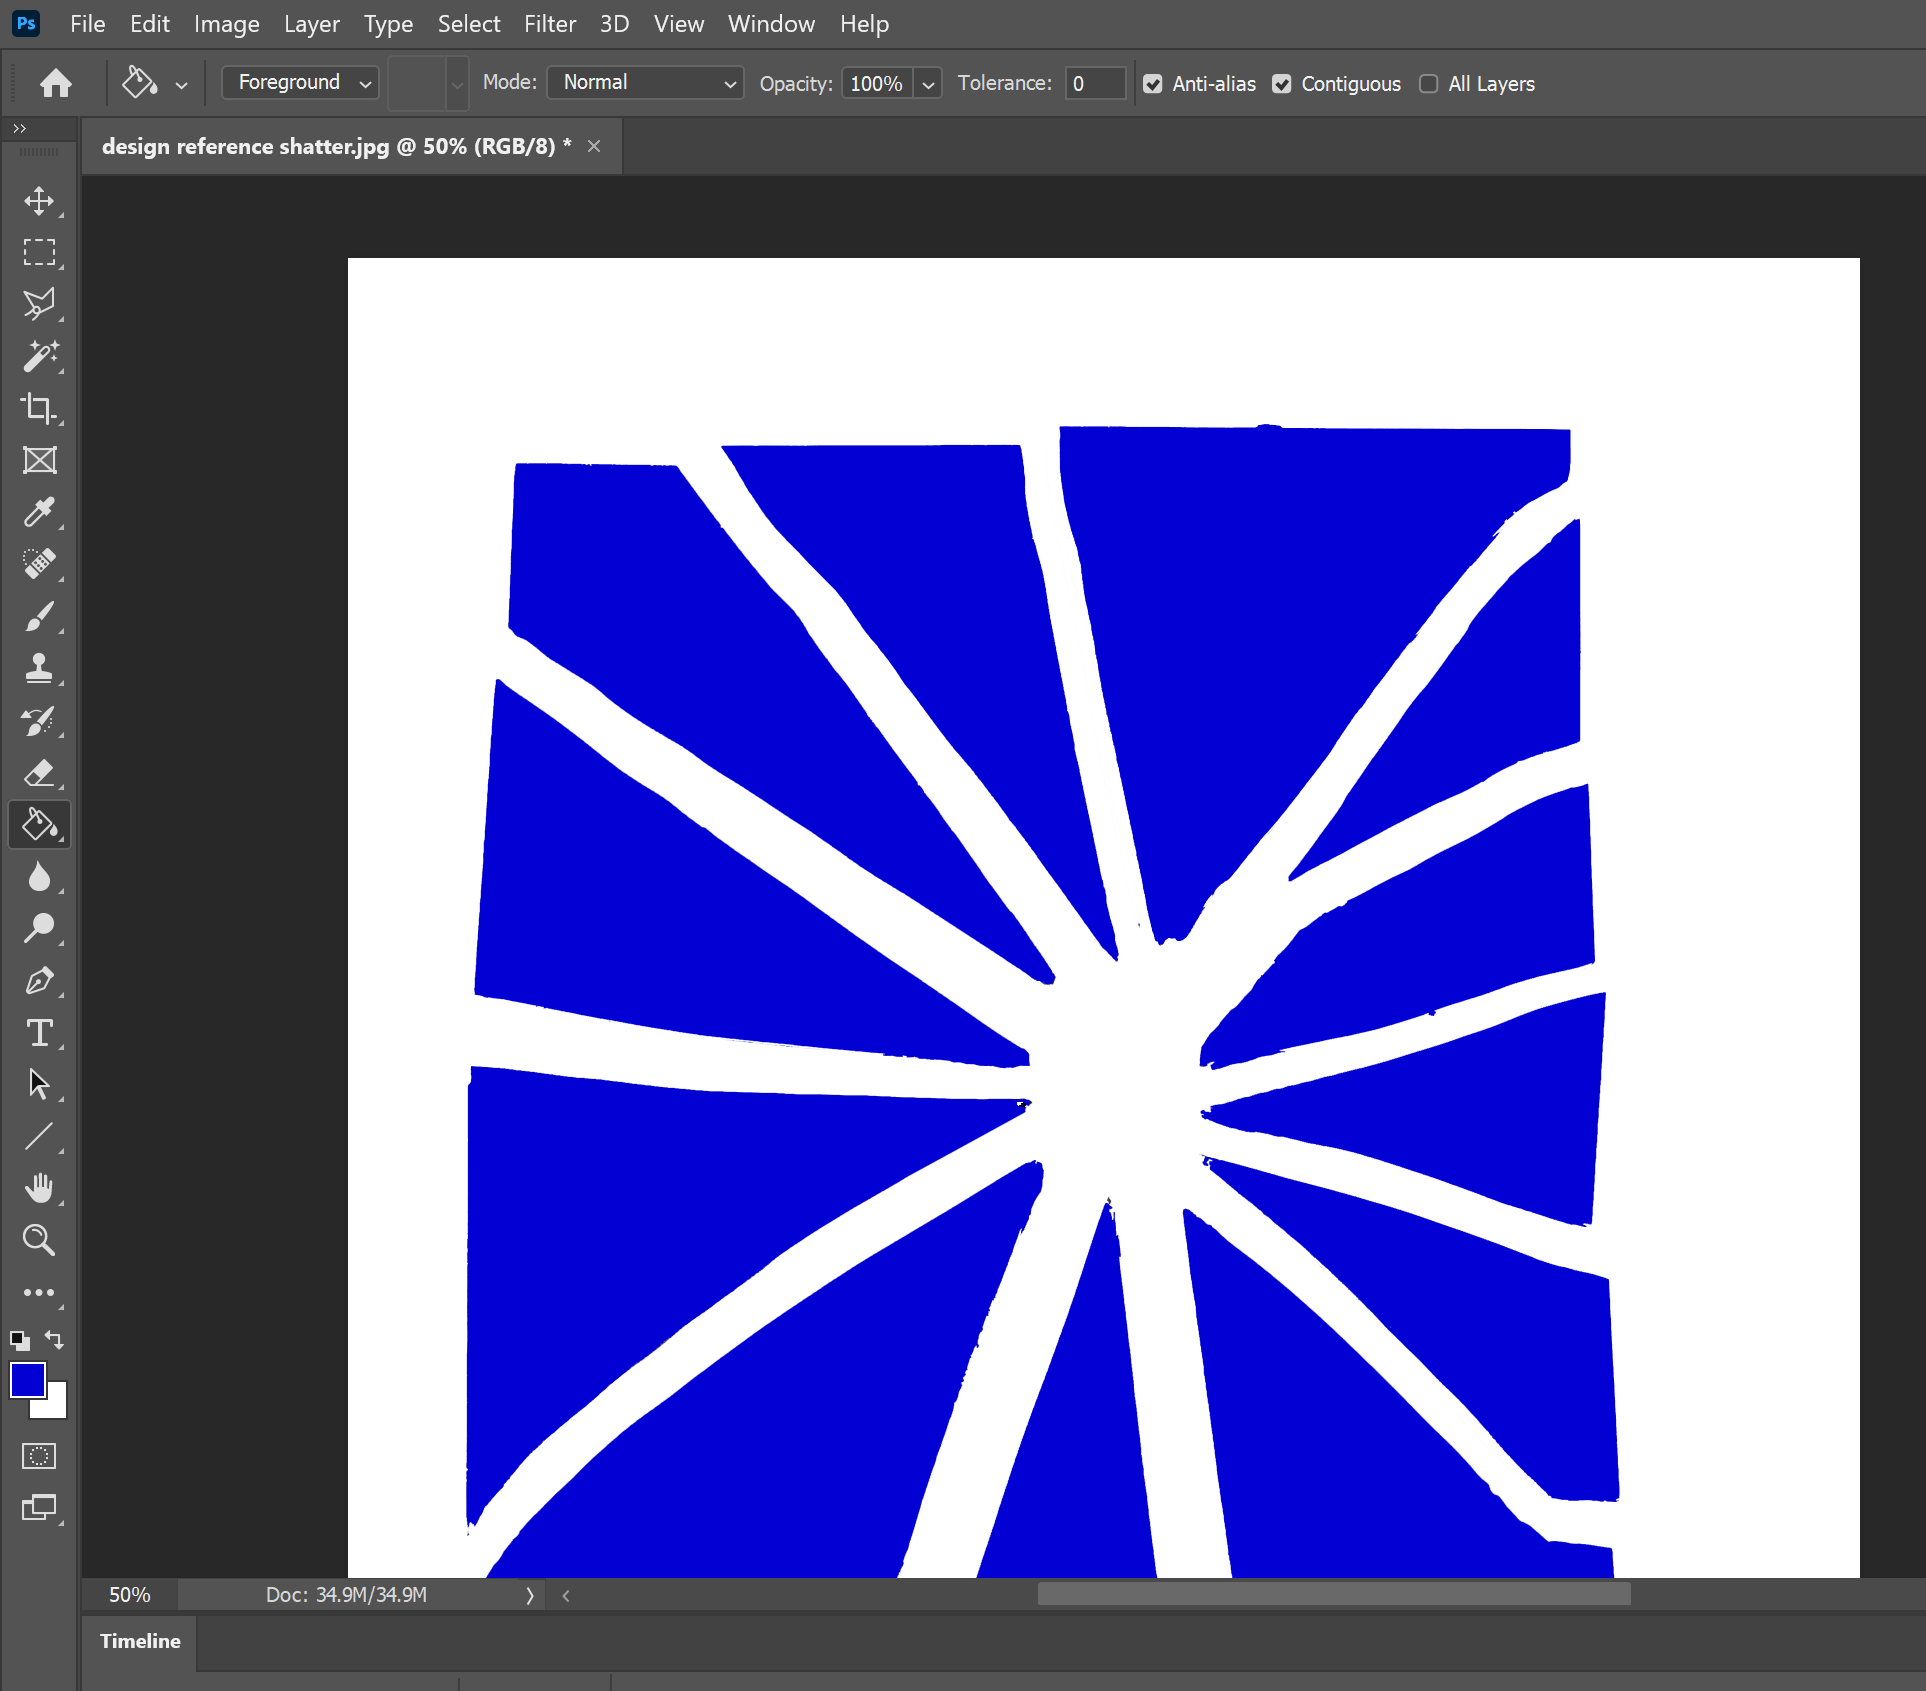Switch to the Timeline tab
This screenshot has width=1926, height=1691.
point(139,1641)
